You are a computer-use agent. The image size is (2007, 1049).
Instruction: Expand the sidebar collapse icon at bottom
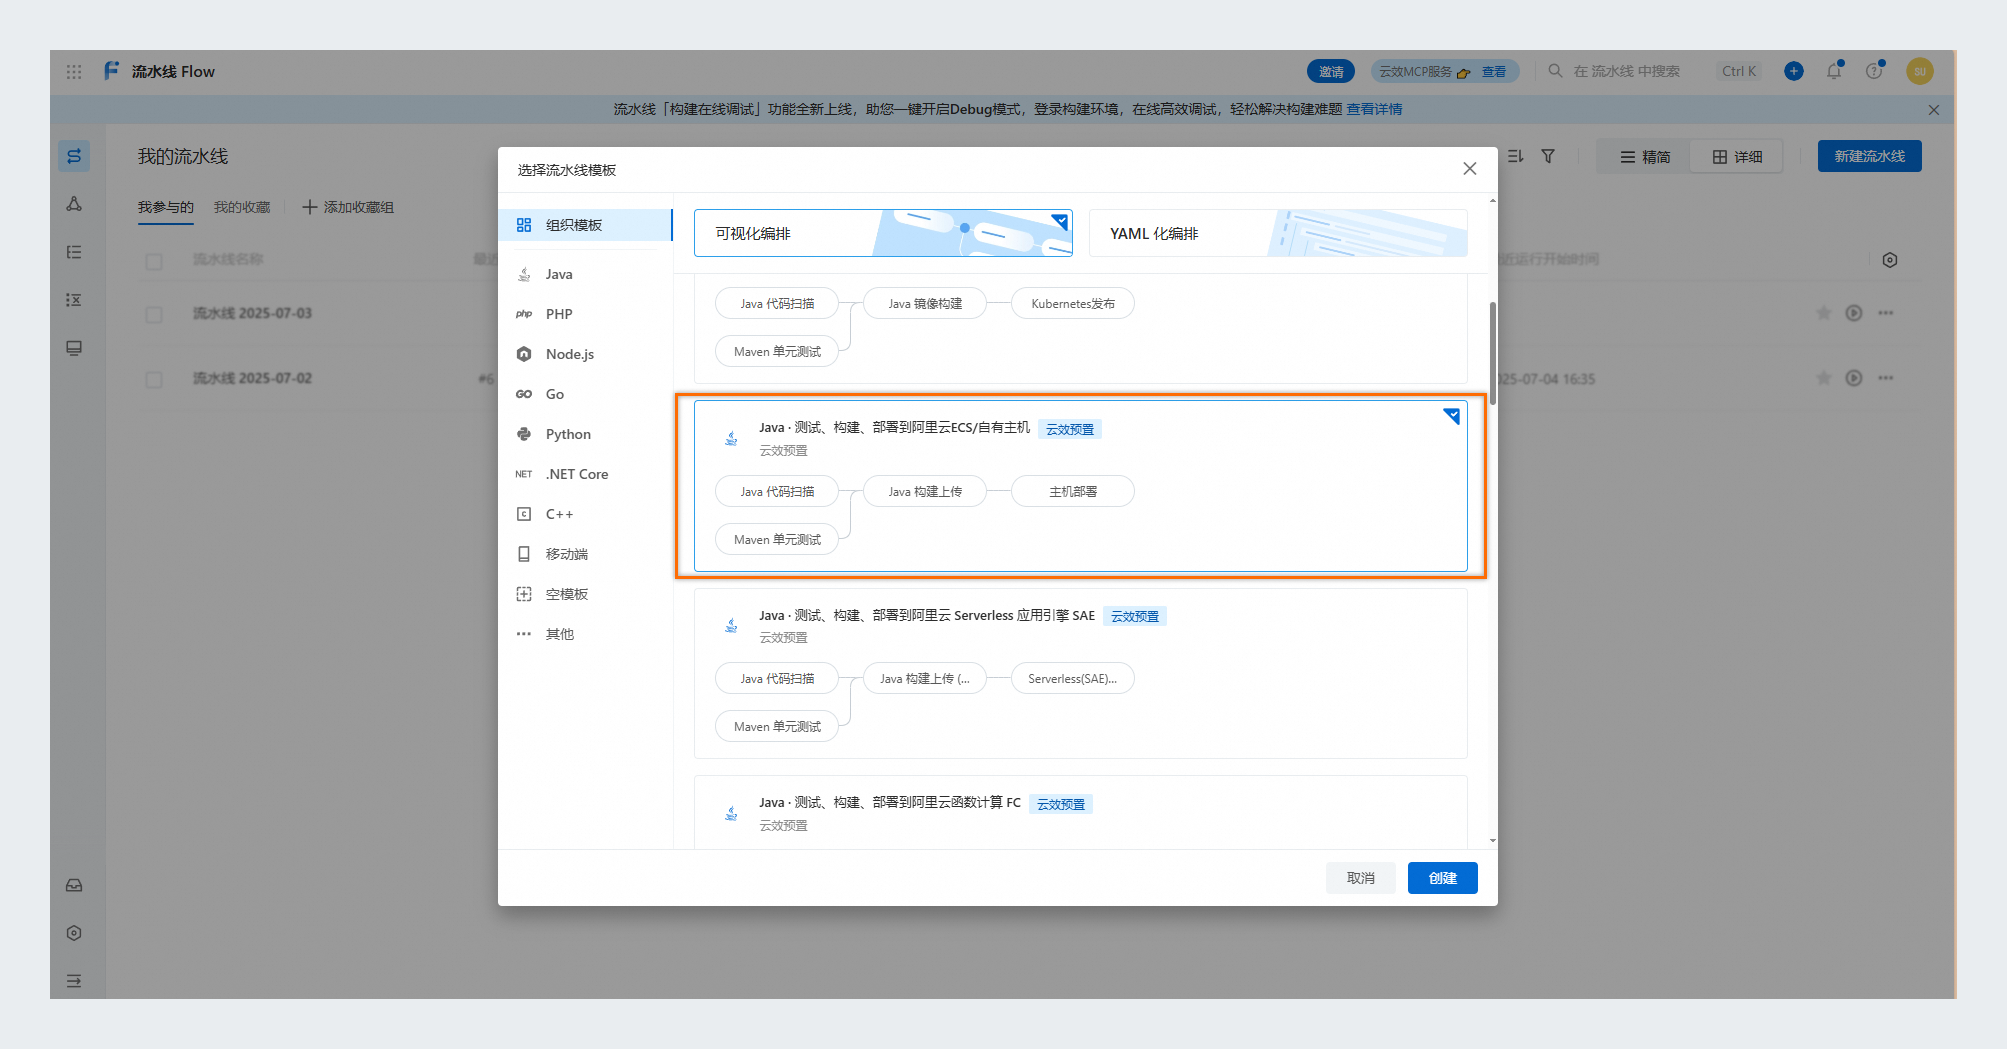coord(74,981)
